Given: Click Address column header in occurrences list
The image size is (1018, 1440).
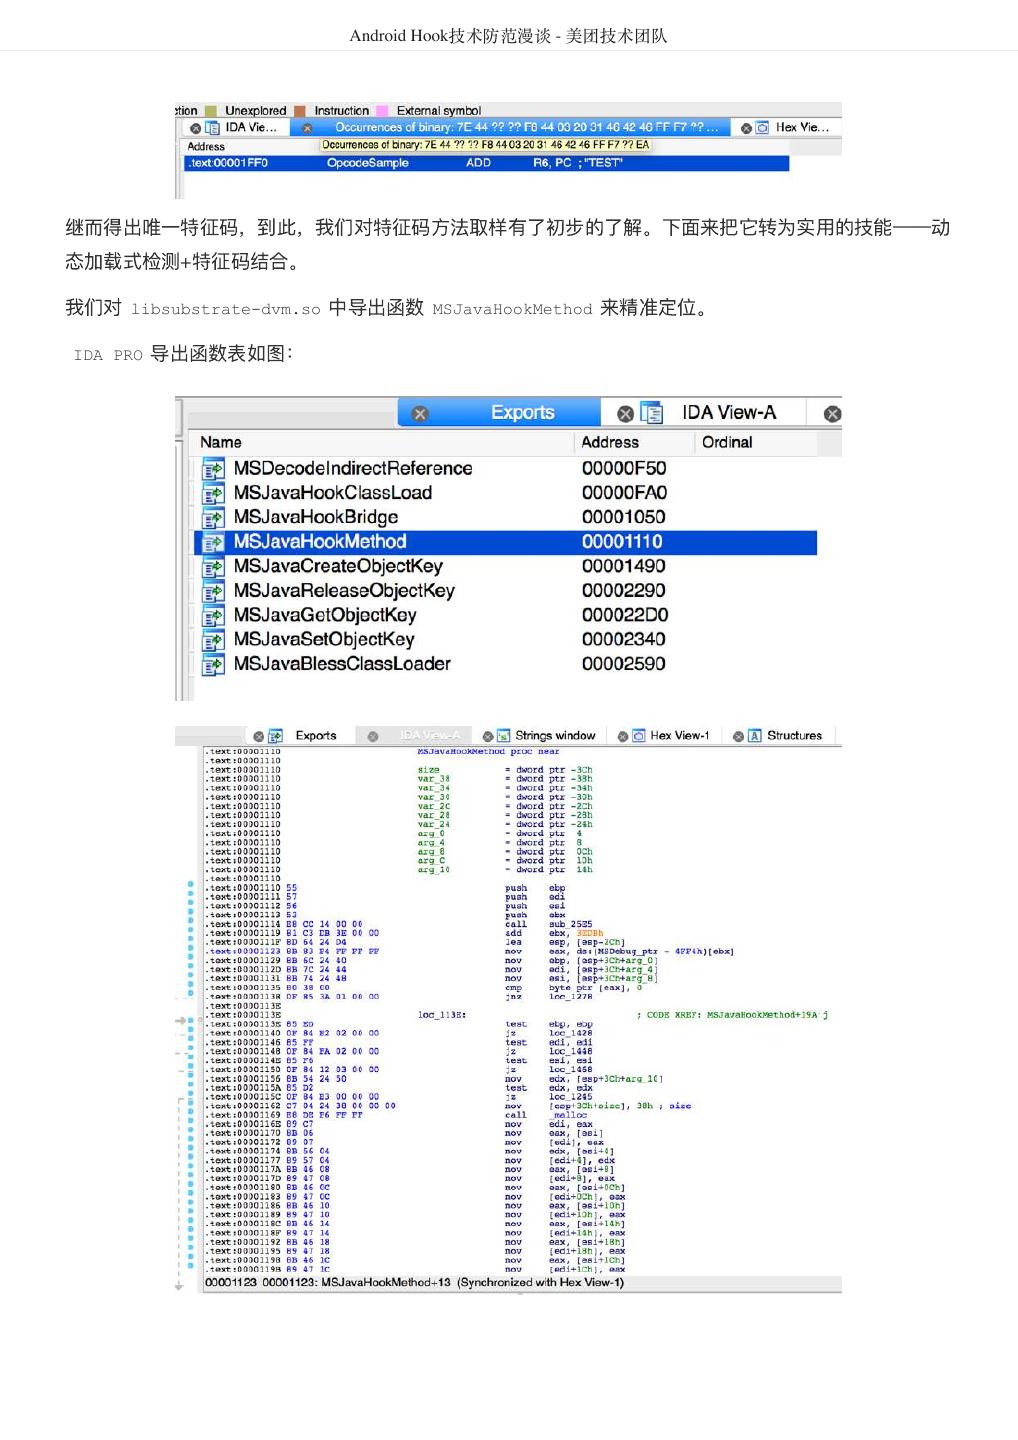Looking at the screenshot, I should [x=206, y=146].
